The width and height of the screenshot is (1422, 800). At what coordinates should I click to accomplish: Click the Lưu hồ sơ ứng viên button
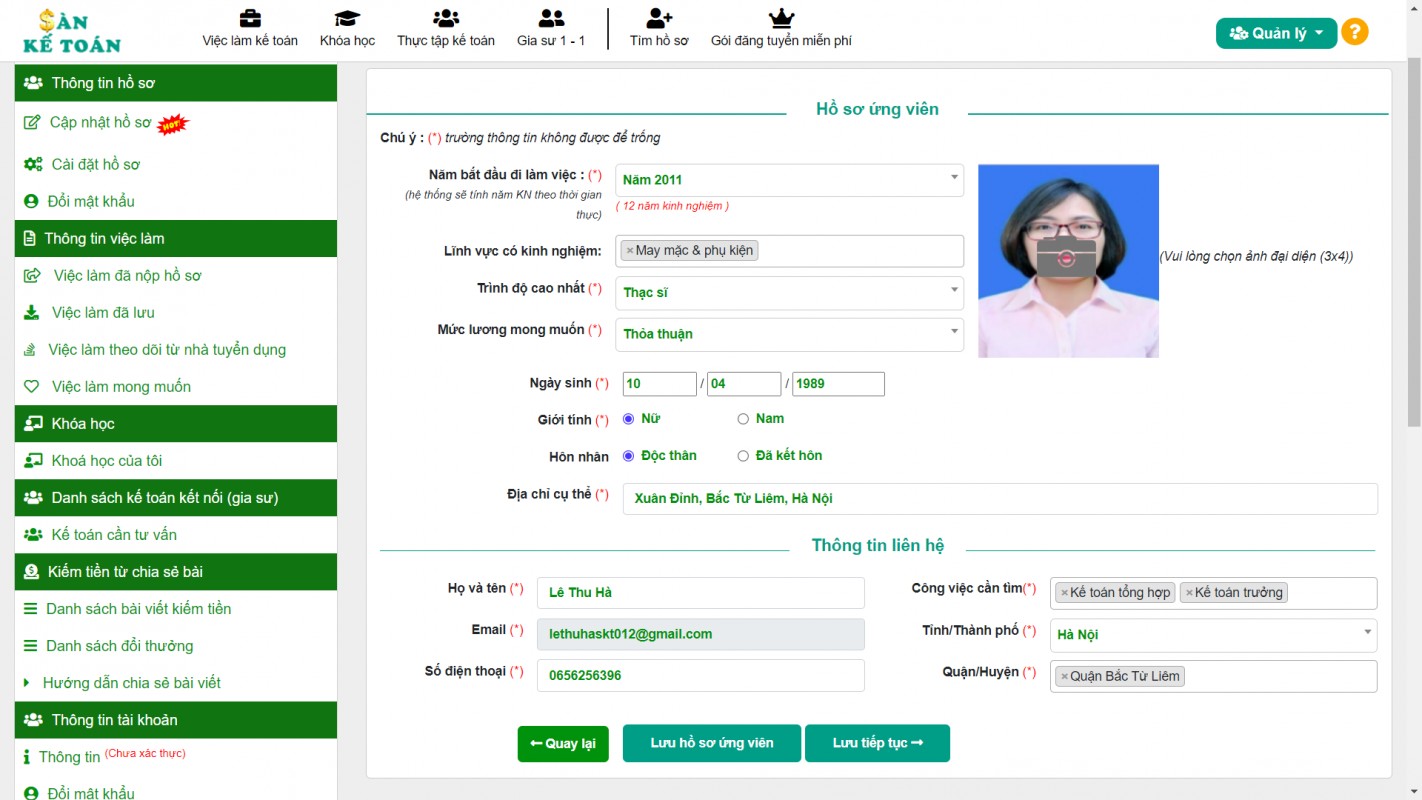[x=712, y=743]
